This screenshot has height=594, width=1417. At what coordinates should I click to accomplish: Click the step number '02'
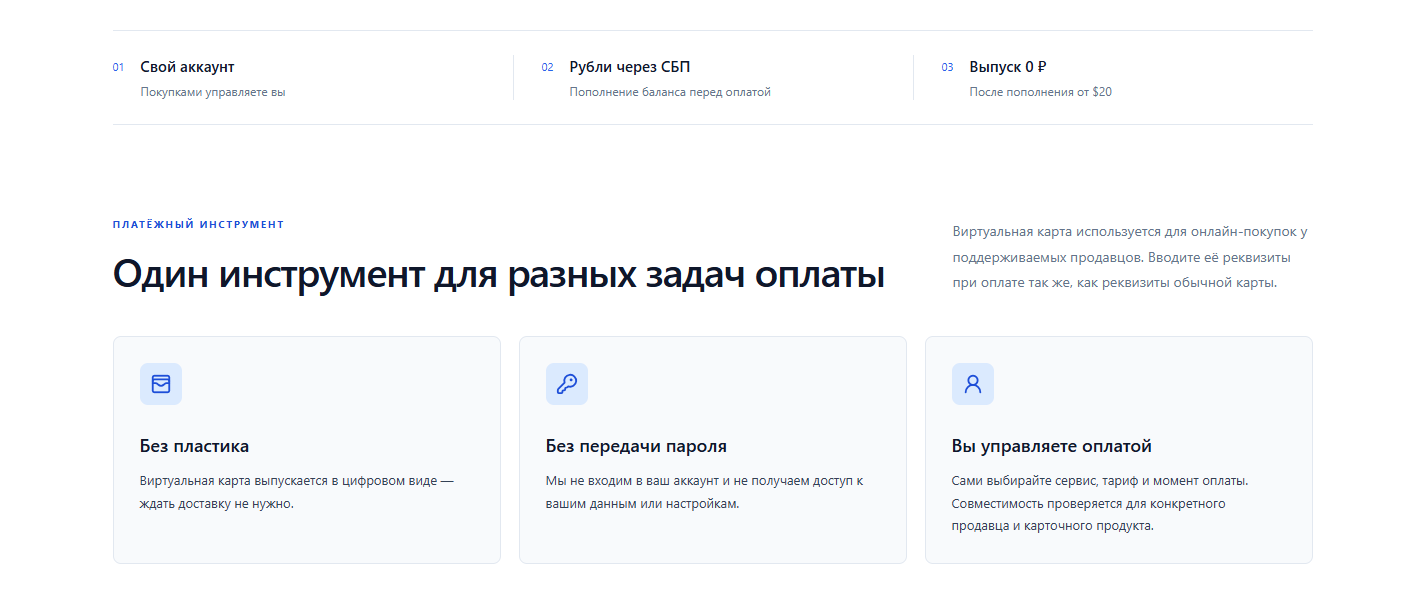tap(547, 68)
